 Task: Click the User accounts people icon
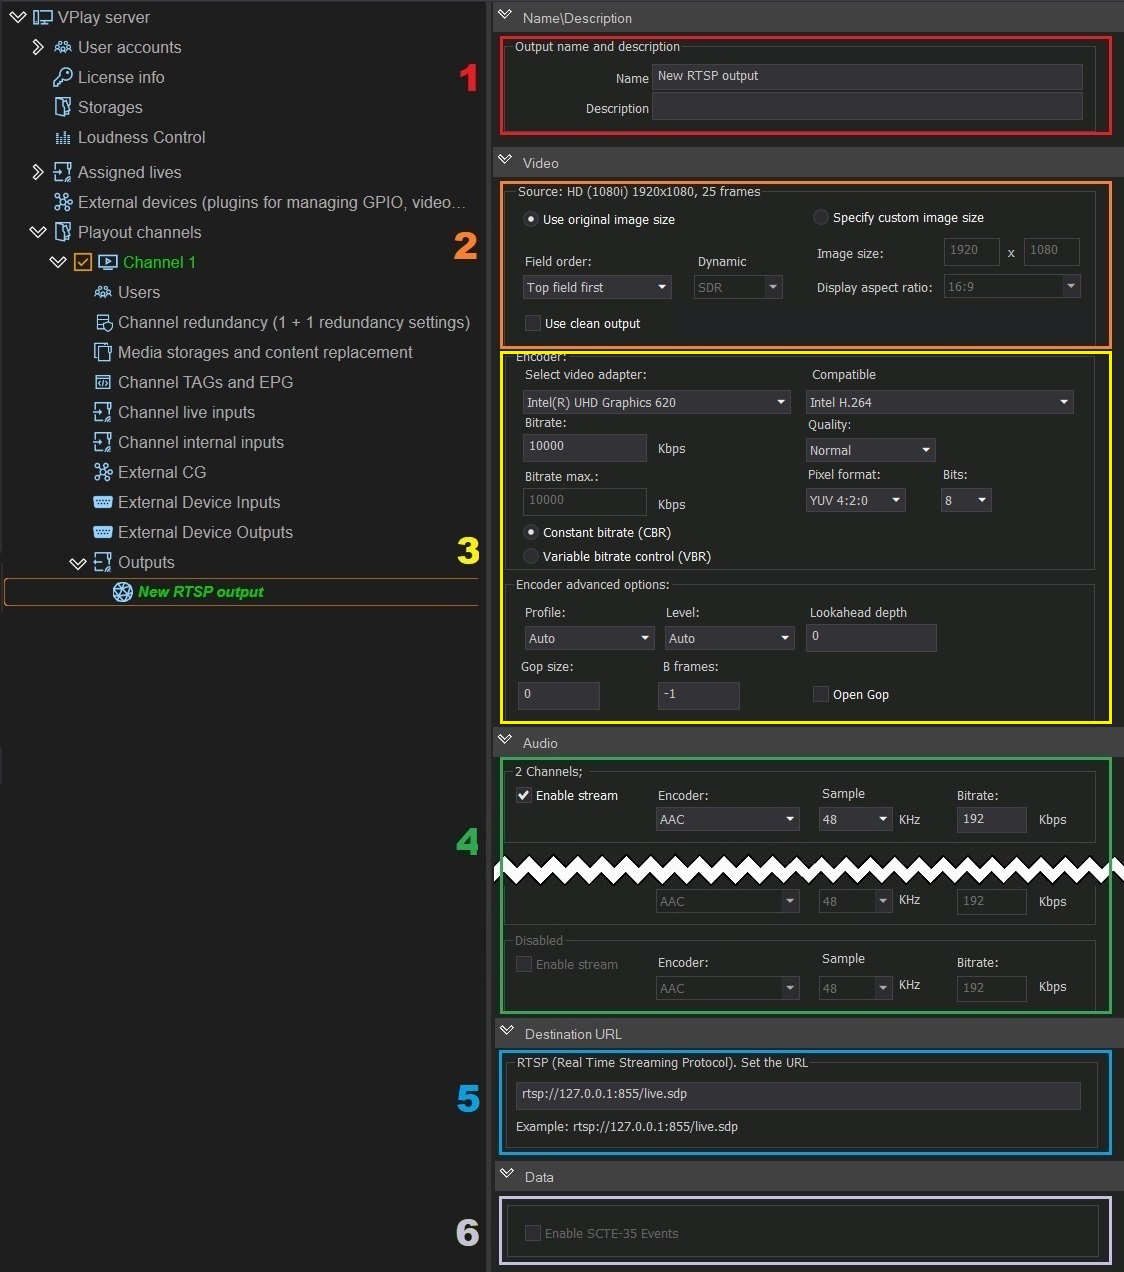point(63,47)
